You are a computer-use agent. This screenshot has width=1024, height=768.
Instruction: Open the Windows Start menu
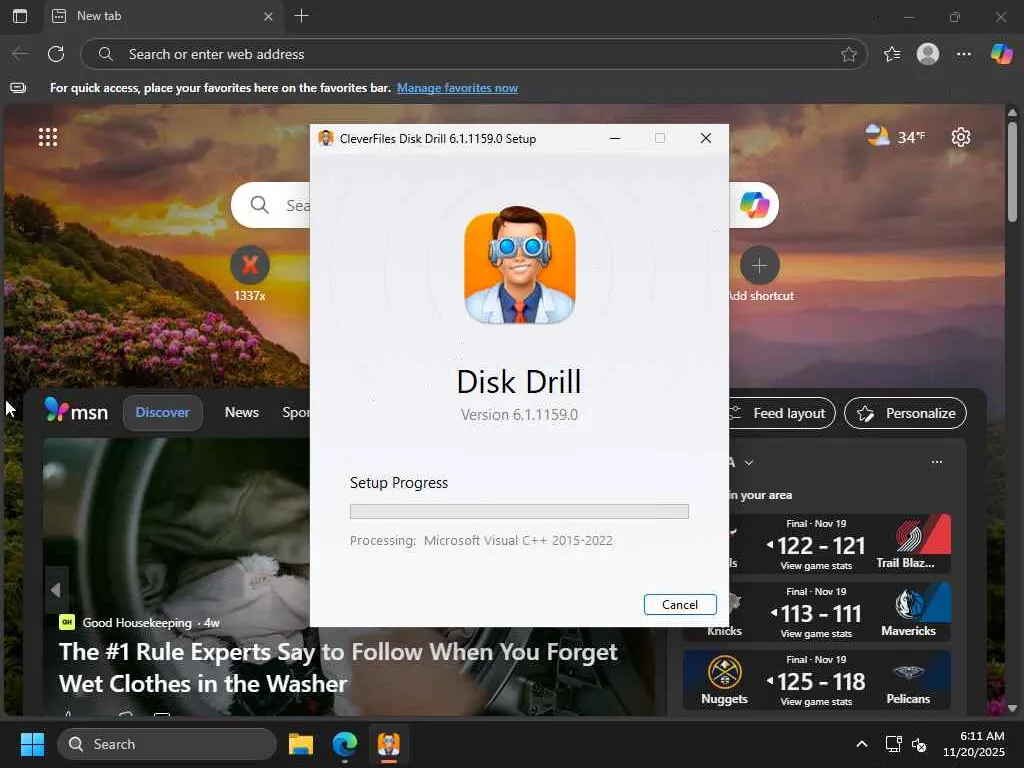tap(32, 744)
